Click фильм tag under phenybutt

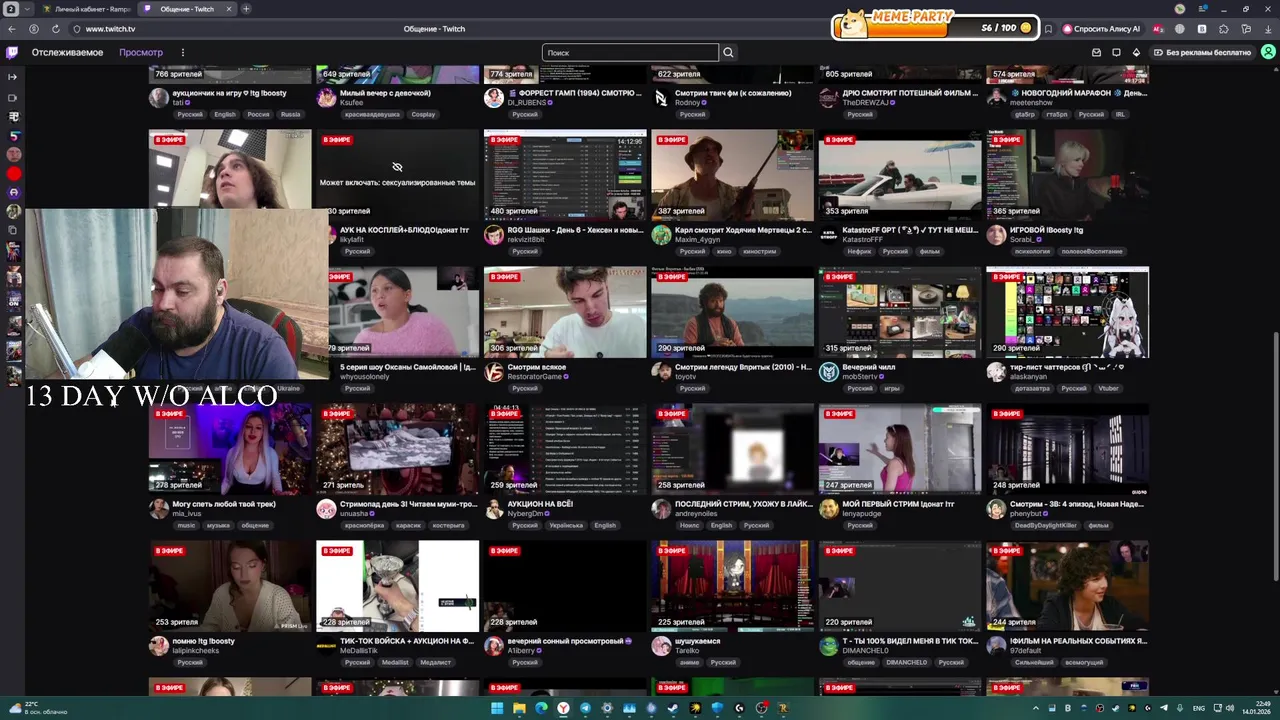[1098, 525]
